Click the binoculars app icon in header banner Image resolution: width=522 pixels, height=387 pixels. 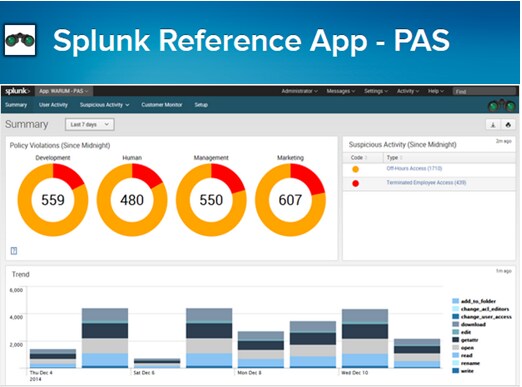[20, 40]
